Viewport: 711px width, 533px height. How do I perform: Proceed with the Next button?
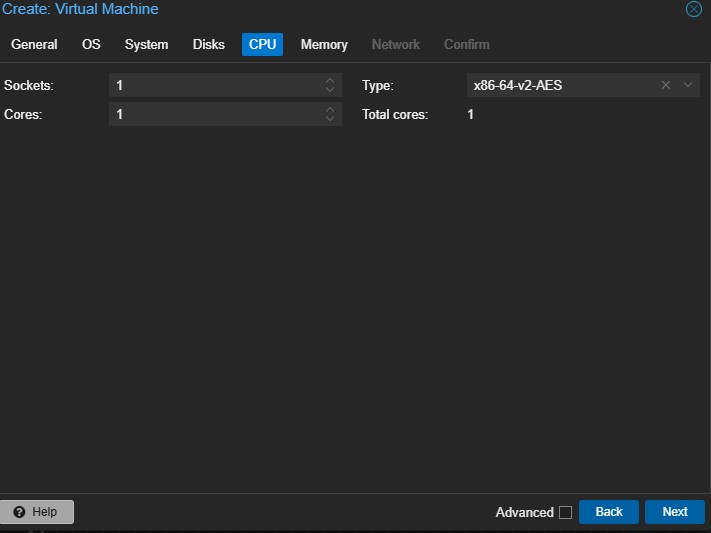tap(675, 512)
